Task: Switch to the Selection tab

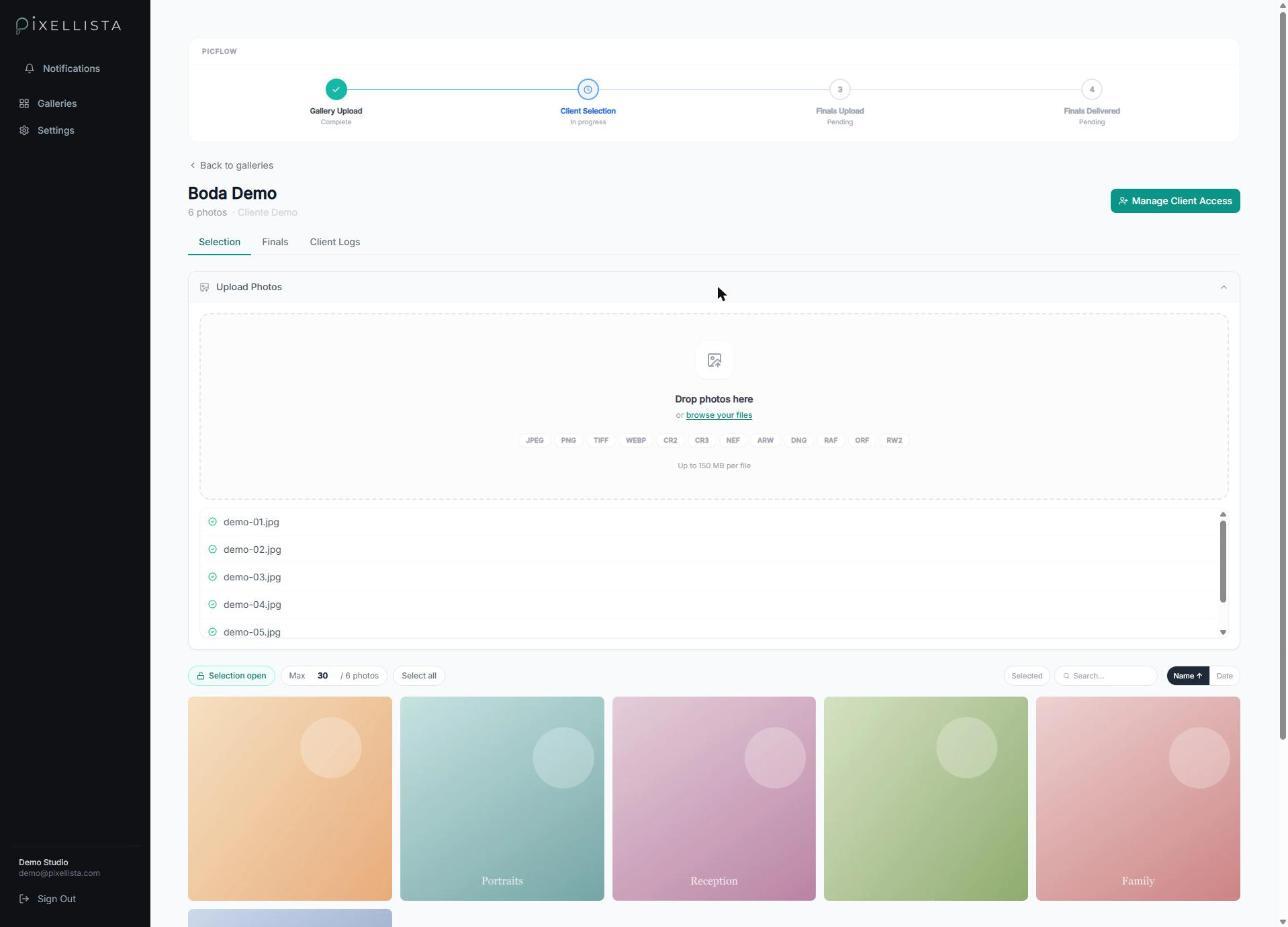Action: click(x=219, y=242)
